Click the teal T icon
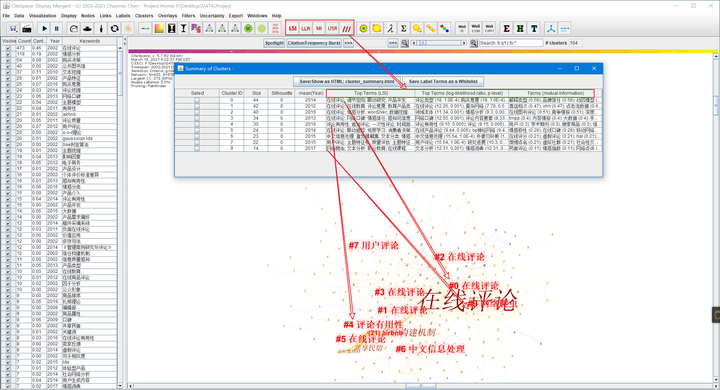The image size is (720, 390). point(534,28)
